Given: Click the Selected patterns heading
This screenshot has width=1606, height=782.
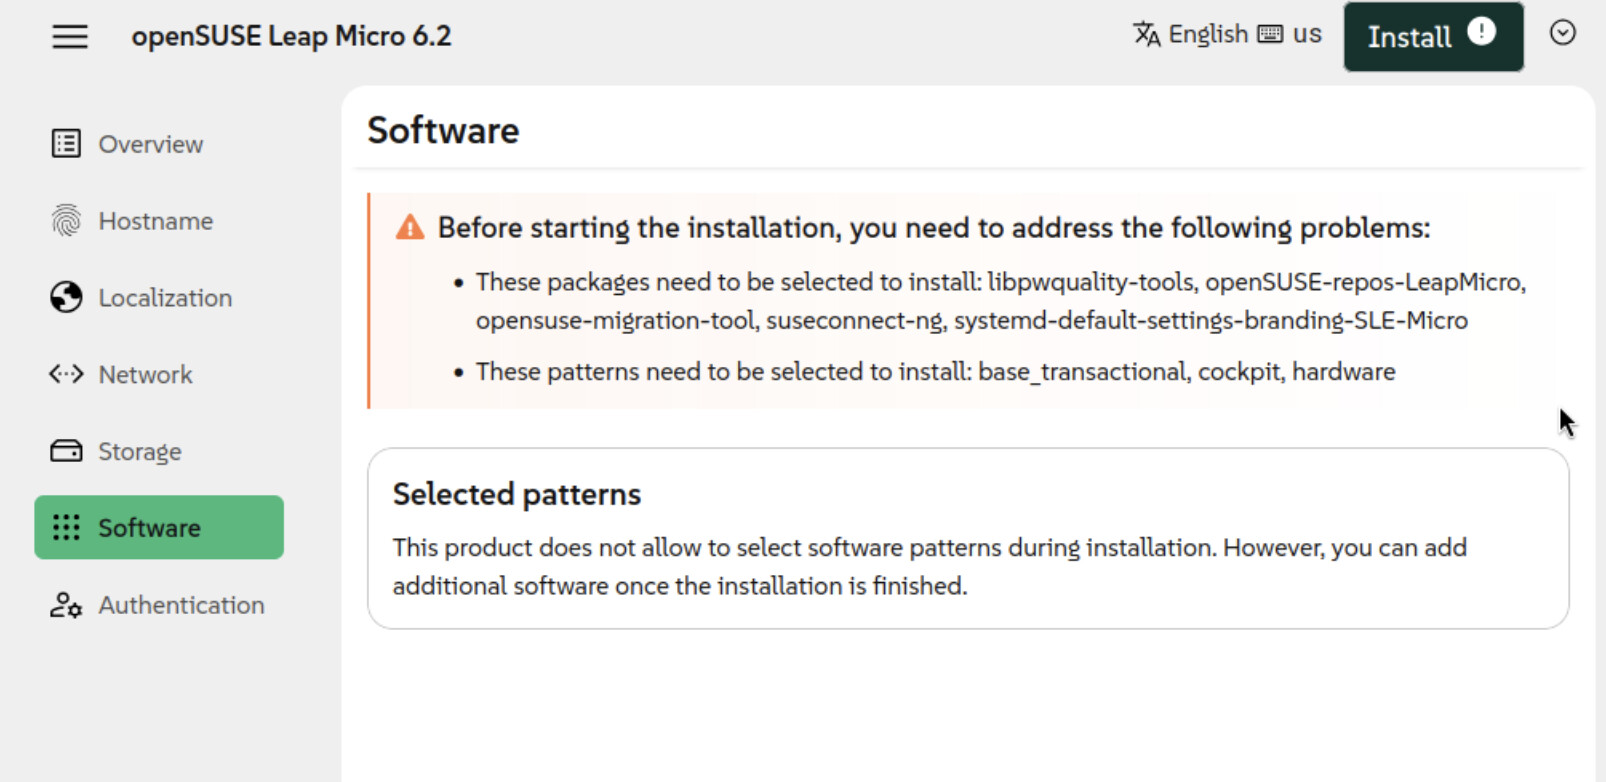Looking at the screenshot, I should point(516,494).
